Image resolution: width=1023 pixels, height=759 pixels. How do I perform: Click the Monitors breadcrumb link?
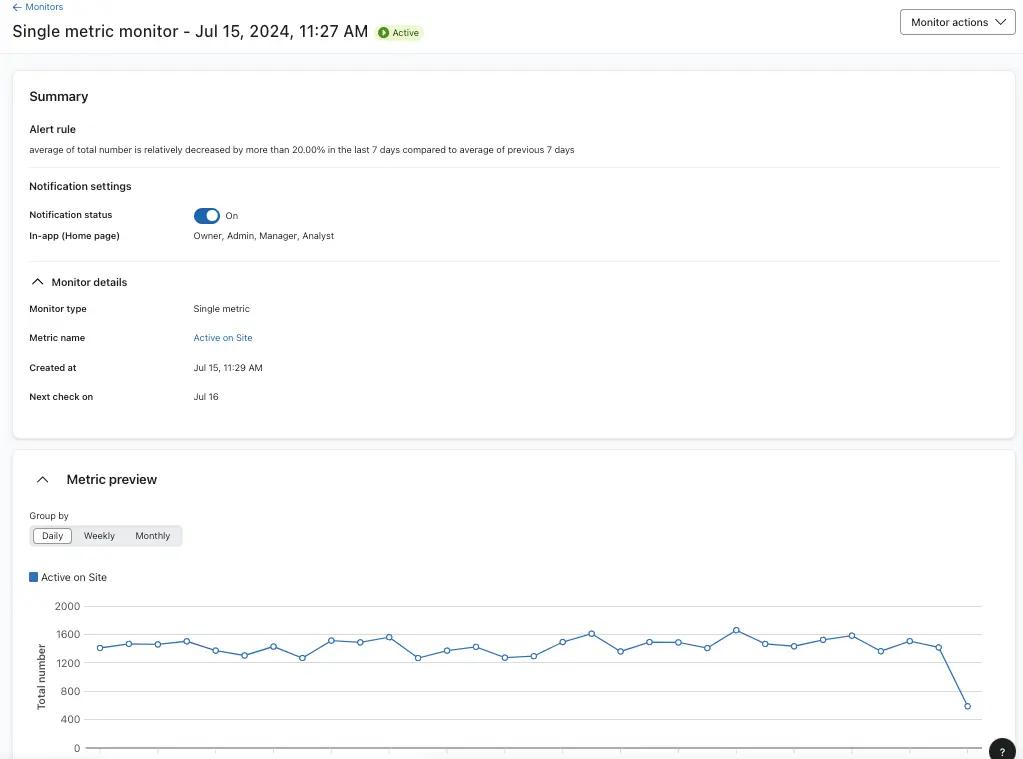tap(43, 6)
